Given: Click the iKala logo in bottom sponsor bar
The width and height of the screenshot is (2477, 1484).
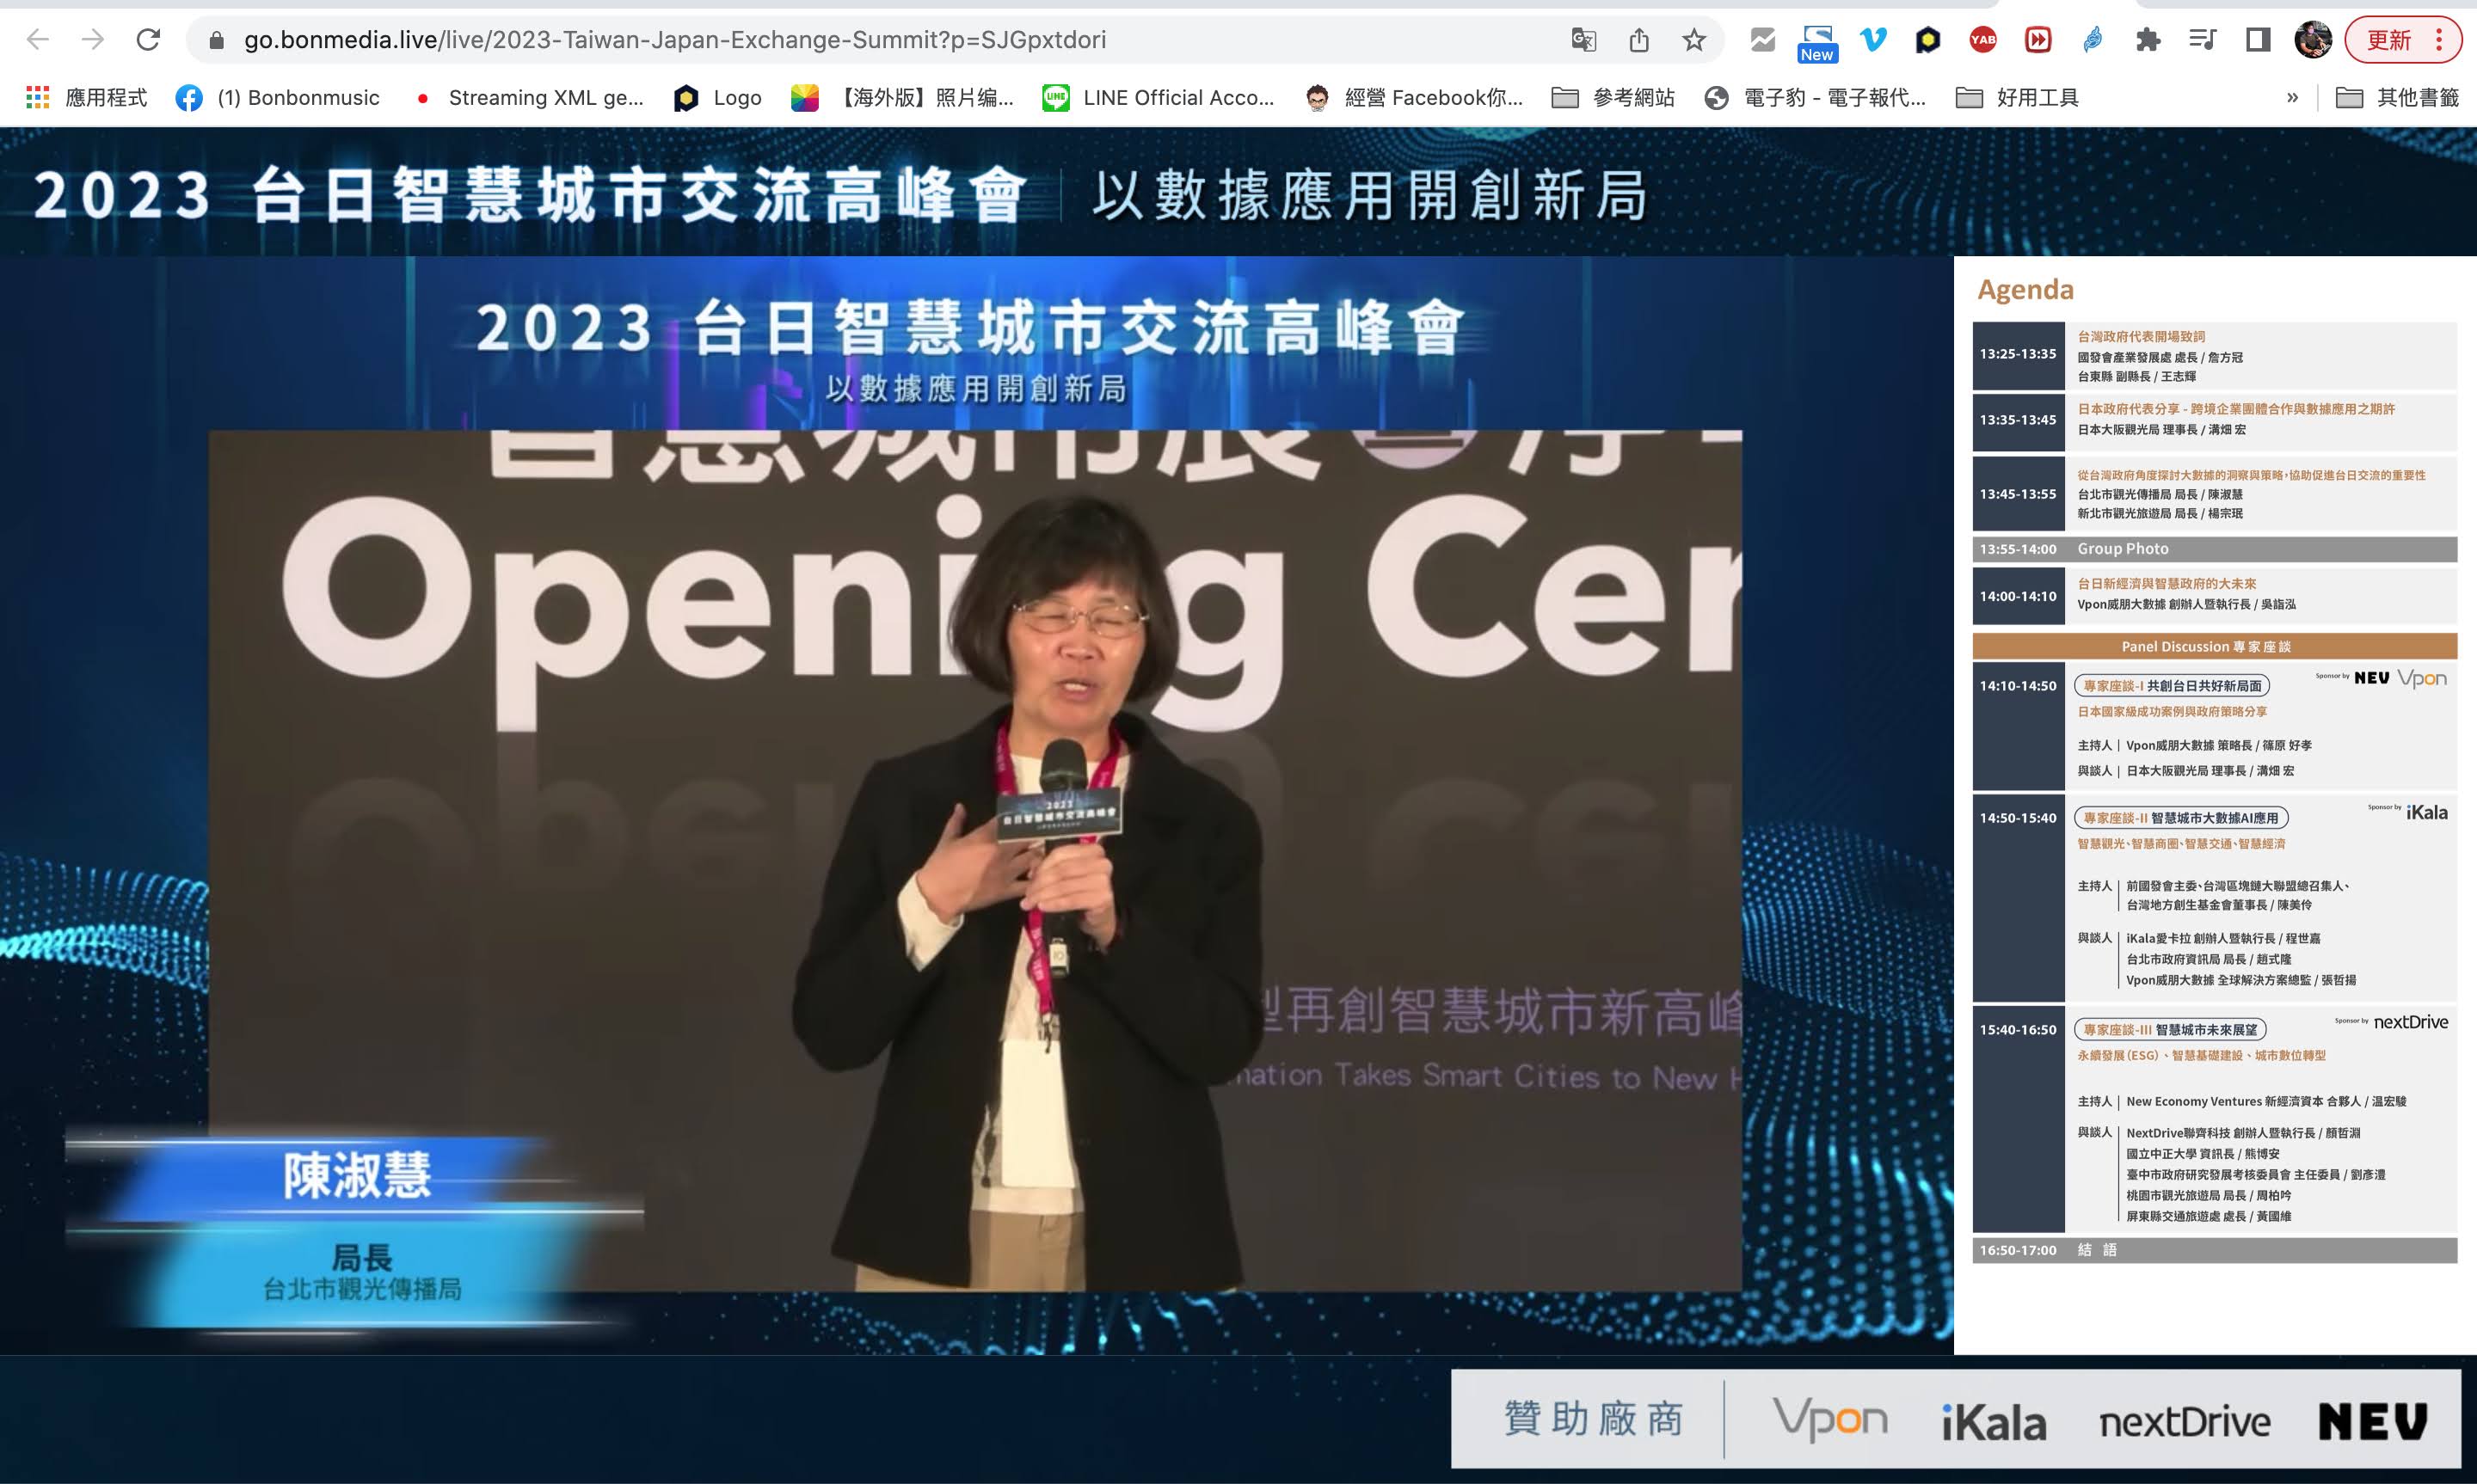Looking at the screenshot, I should (1993, 1422).
